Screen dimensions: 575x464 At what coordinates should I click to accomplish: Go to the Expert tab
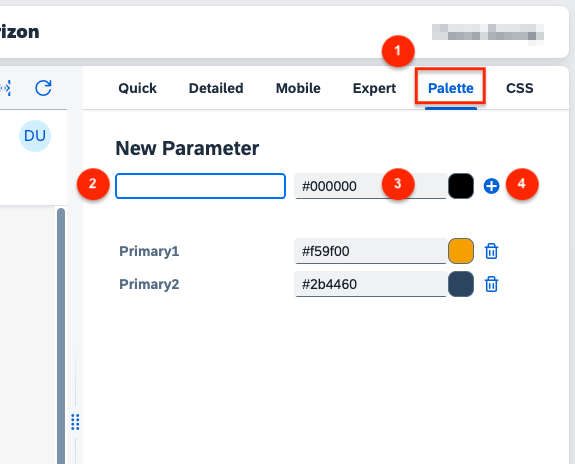click(x=374, y=88)
